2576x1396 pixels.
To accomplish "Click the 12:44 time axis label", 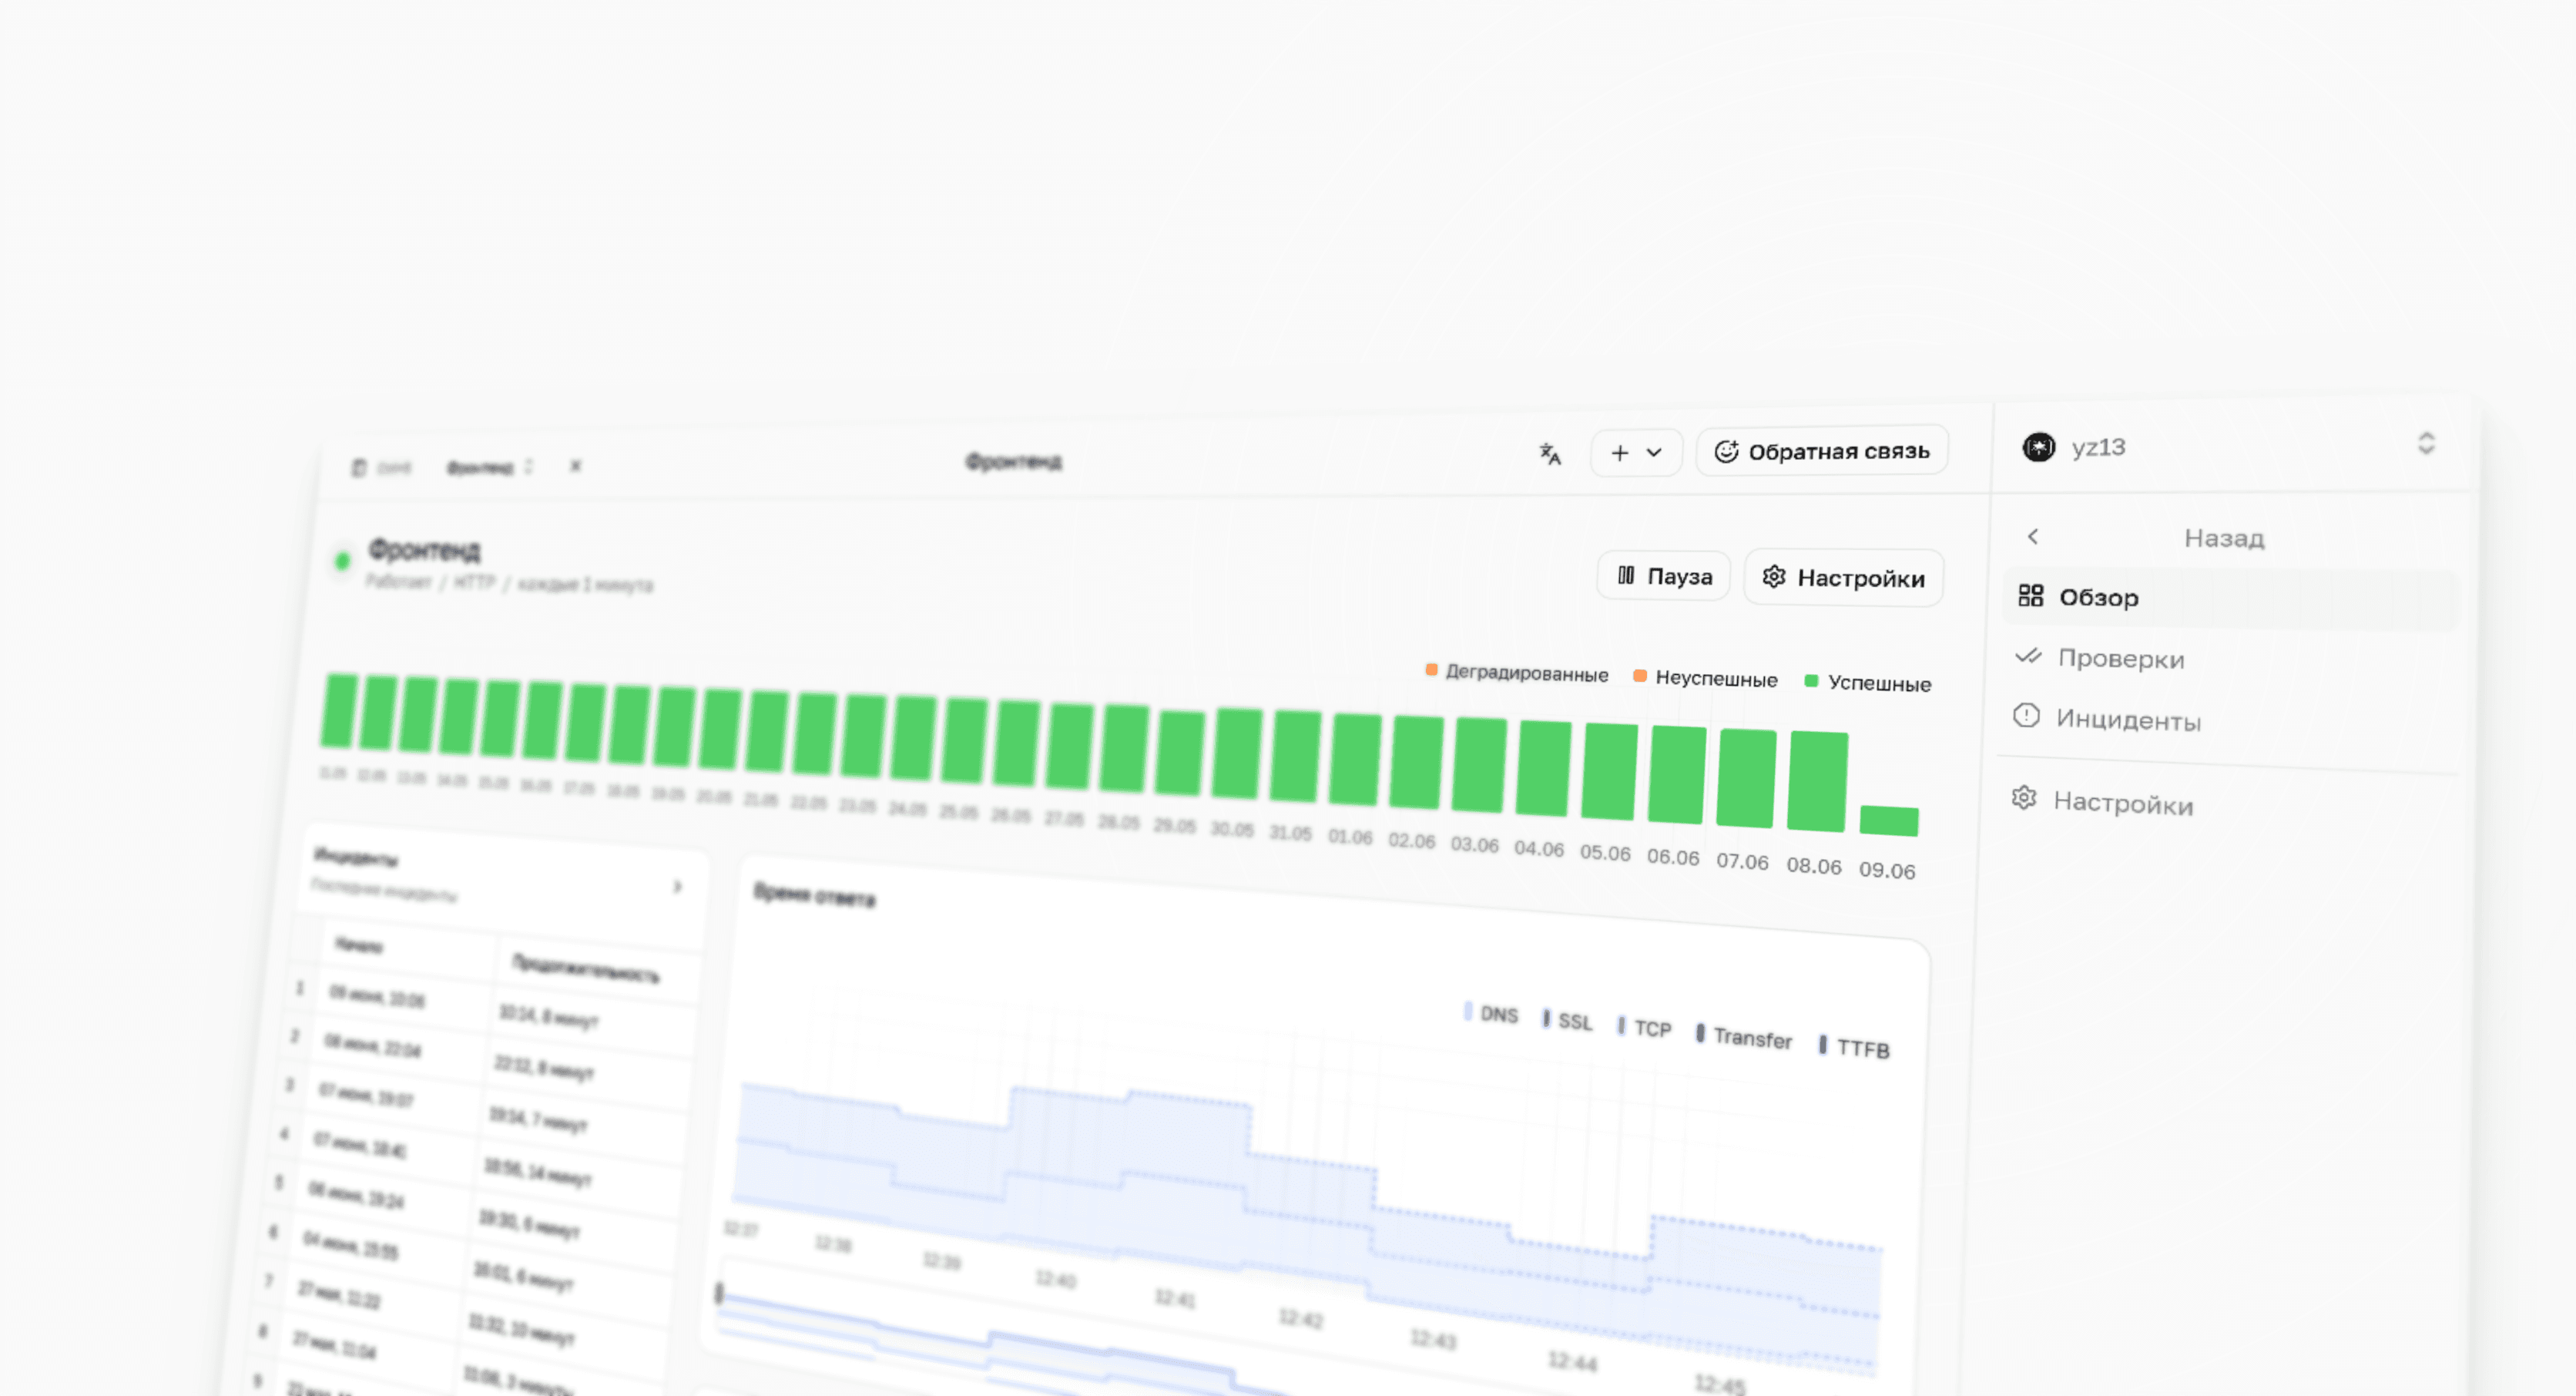I will click(x=1572, y=1362).
